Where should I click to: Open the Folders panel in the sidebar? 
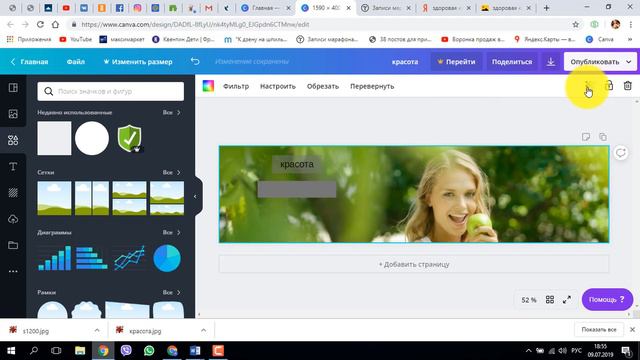(13, 245)
